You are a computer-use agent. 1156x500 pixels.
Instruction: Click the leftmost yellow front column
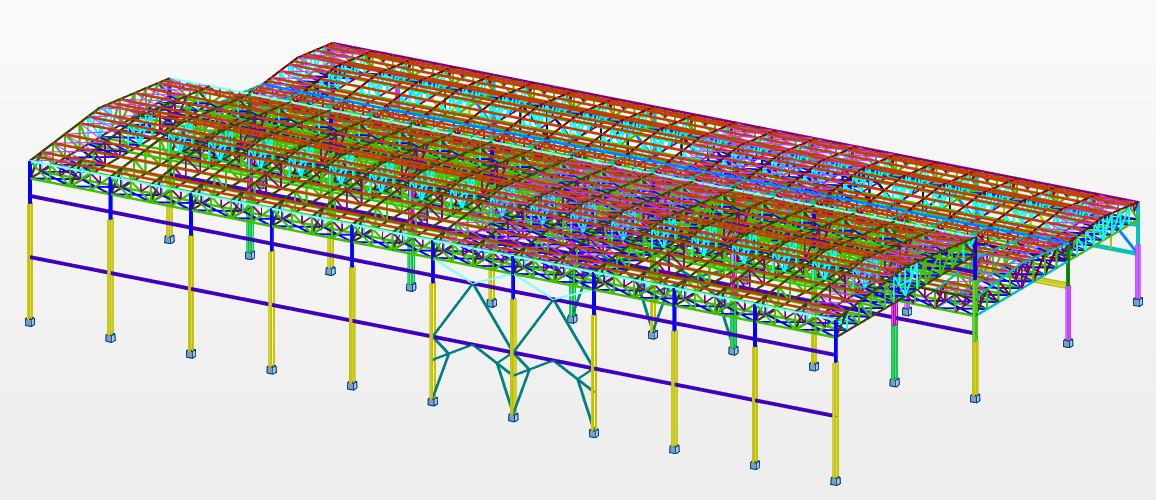(x=30, y=260)
